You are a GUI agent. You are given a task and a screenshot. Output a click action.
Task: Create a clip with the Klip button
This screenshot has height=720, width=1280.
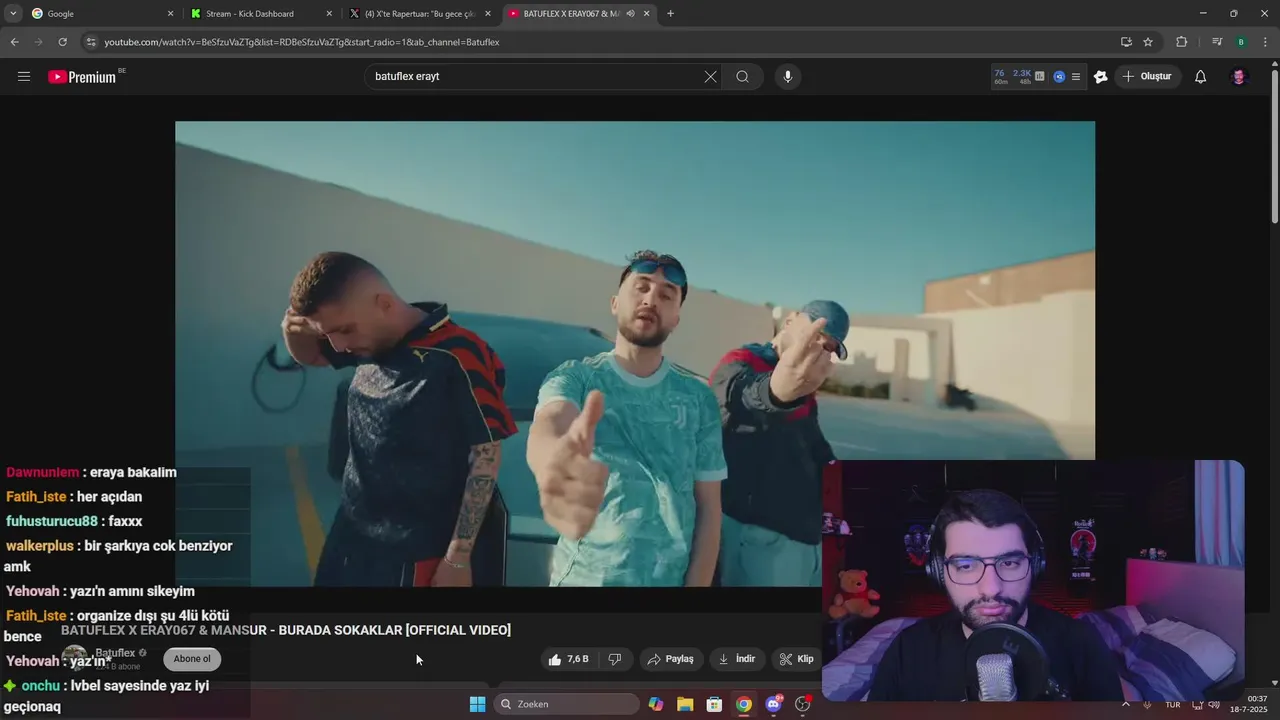797,659
